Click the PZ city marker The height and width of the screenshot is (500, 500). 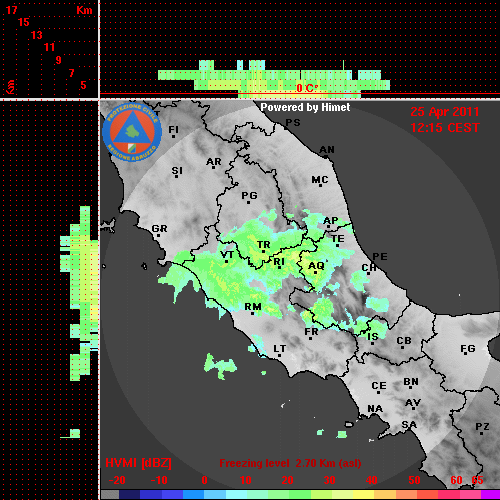482,434
